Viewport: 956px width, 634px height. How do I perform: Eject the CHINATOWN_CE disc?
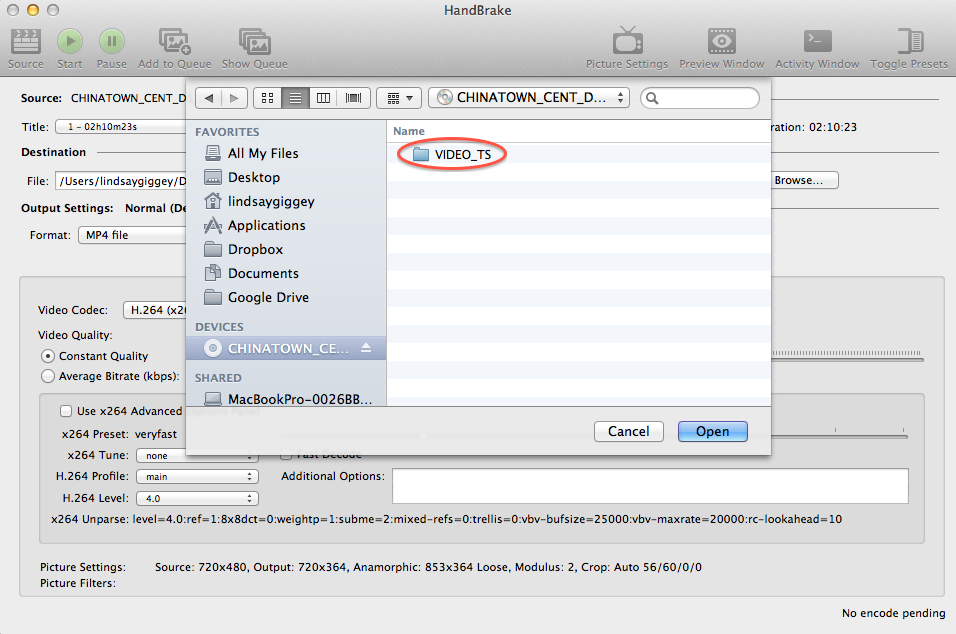click(x=366, y=347)
